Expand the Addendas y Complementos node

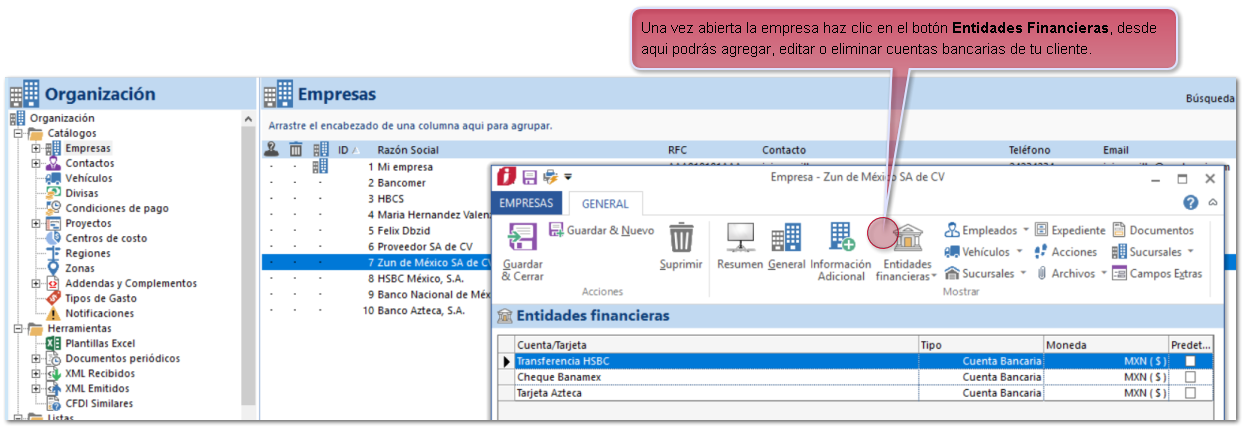pyautogui.click(x=36, y=283)
